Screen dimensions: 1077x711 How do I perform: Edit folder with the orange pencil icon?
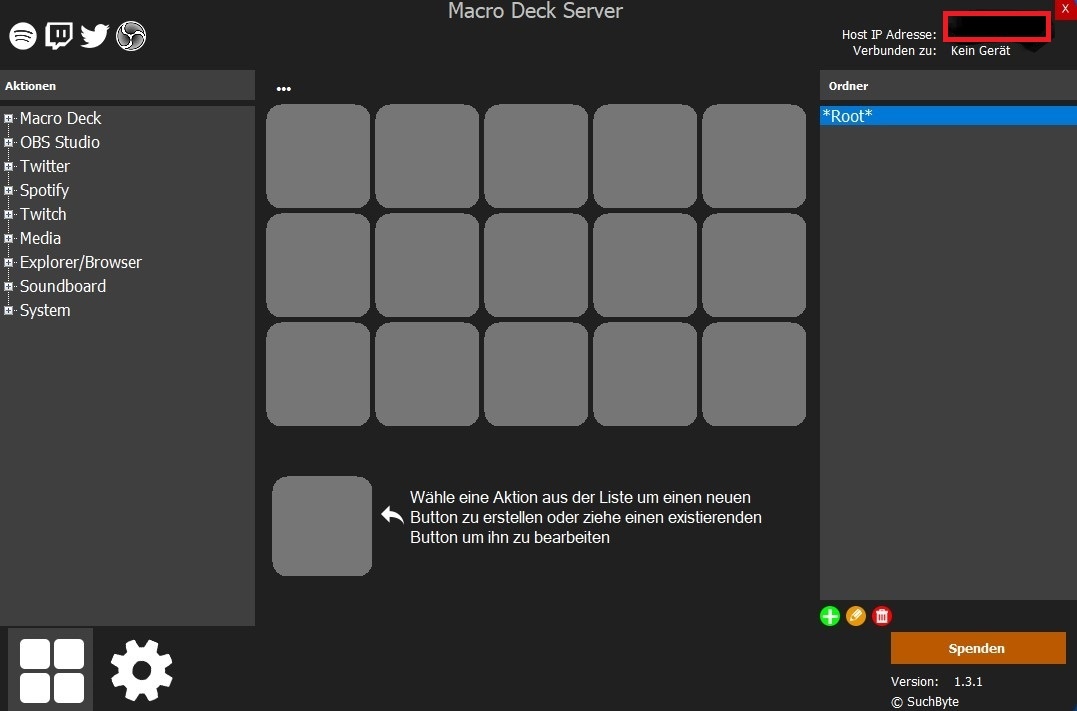(856, 616)
